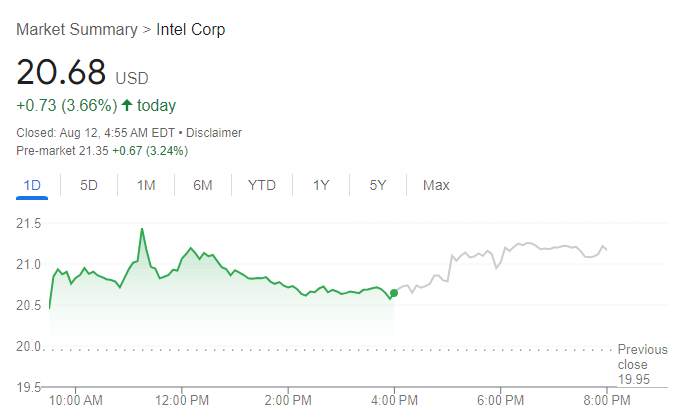Screen dimensions: 676x416
Task: Click the green up arrow icon
Action: [127, 105]
